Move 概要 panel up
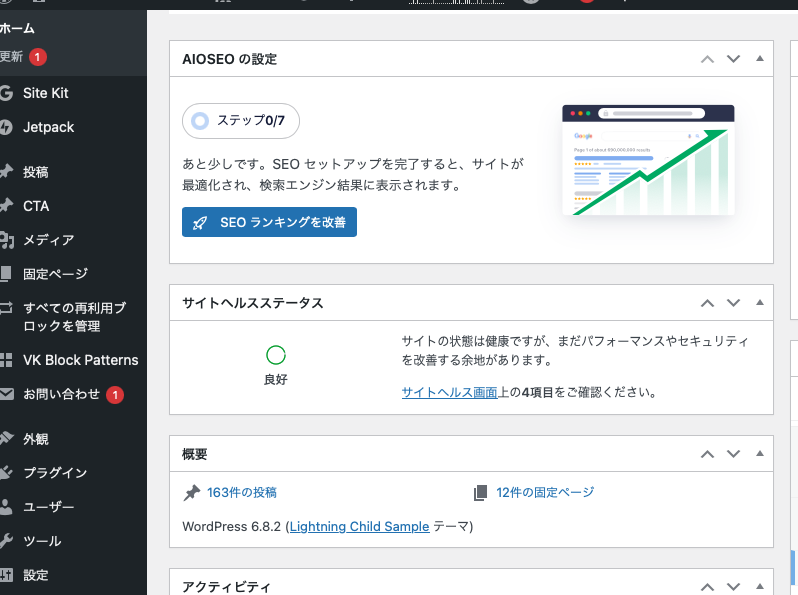Image resolution: width=798 pixels, height=595 pixels. tap(707, 454)
